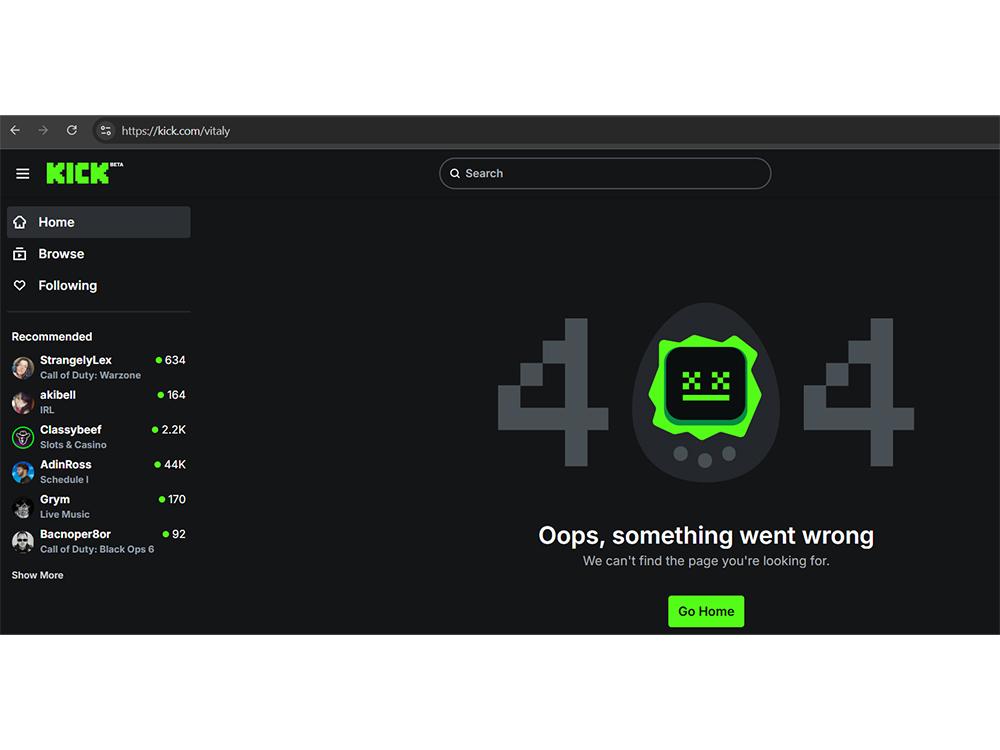The height and width of the screenshot is (750, 1000).
Task: Click the Go Home button
Action: point(706,611)
